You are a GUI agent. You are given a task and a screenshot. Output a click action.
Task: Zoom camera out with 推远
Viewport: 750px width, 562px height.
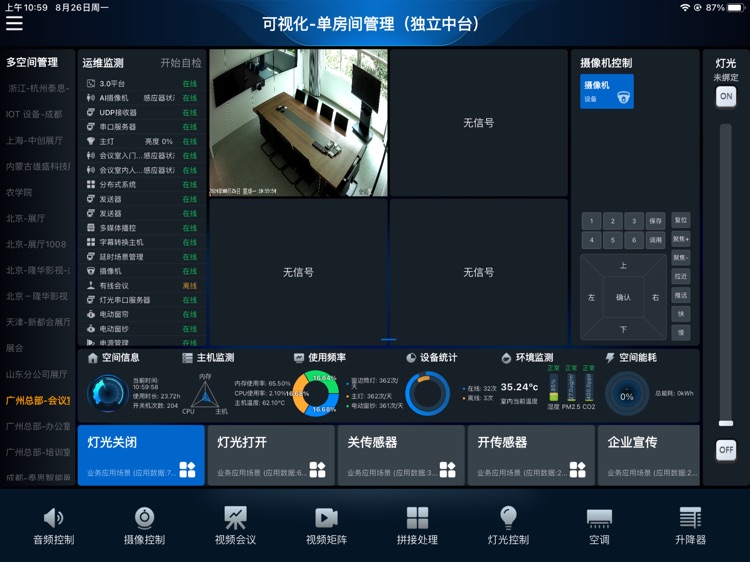(681, 295)
